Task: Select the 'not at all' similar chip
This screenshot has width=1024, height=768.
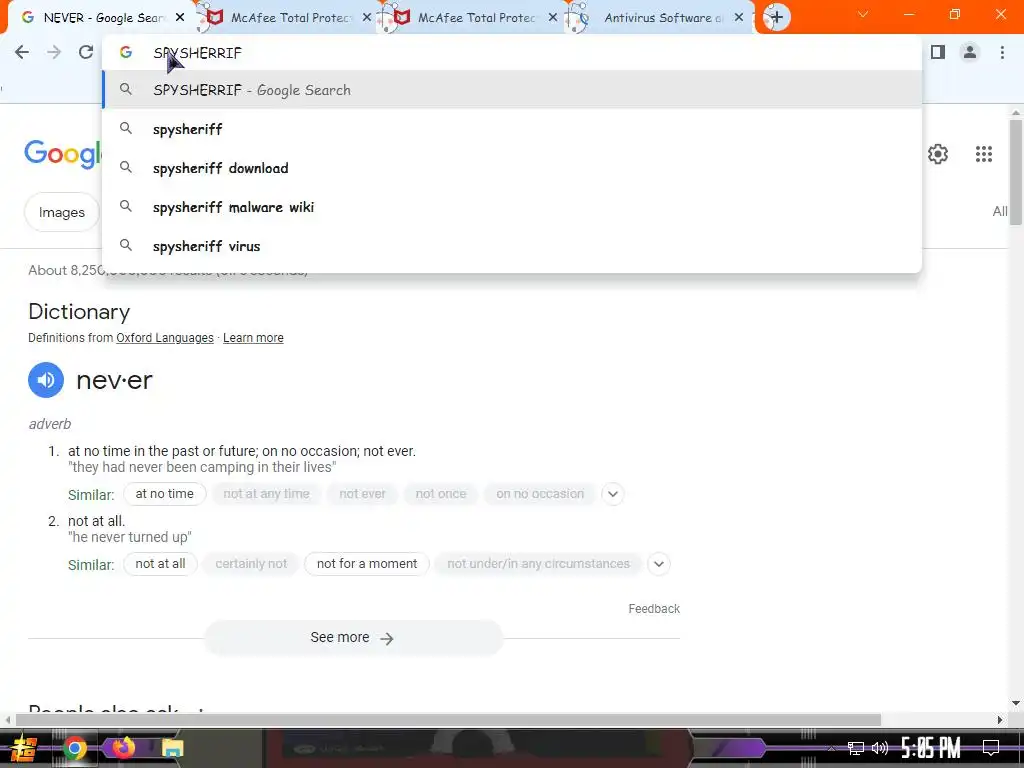Action: [160, 564]
